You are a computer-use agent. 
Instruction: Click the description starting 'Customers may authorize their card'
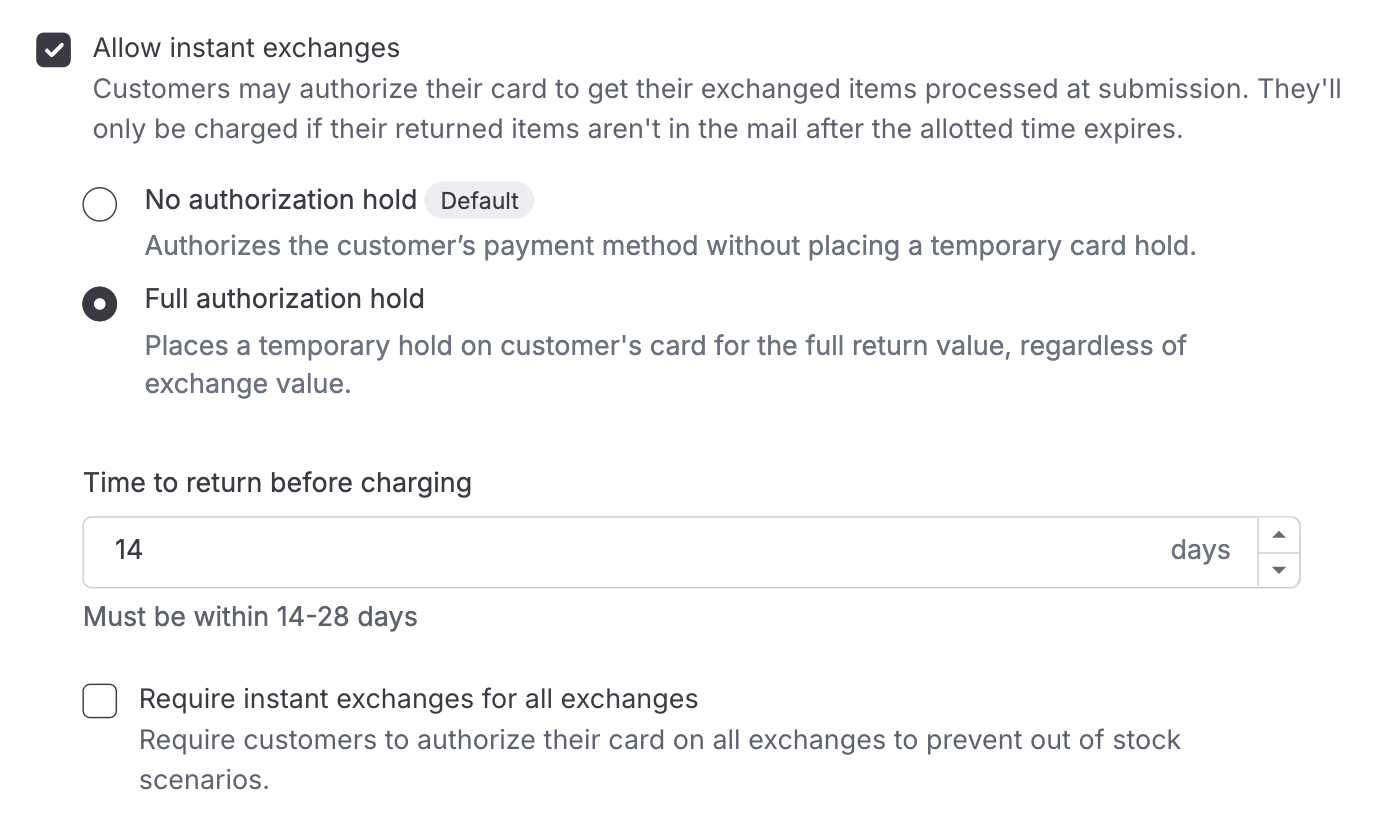click(716, 109)
